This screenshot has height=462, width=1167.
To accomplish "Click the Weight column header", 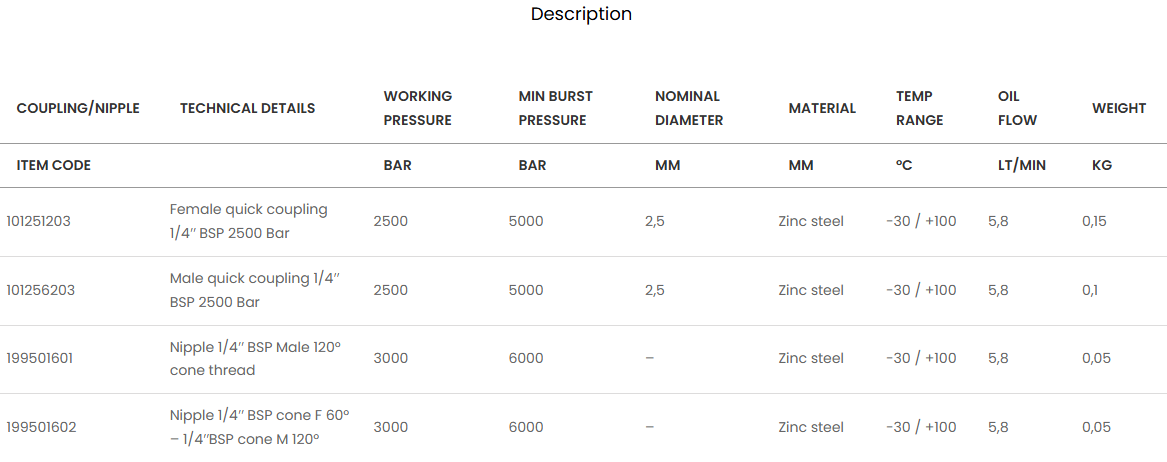I will [1119, 108].
